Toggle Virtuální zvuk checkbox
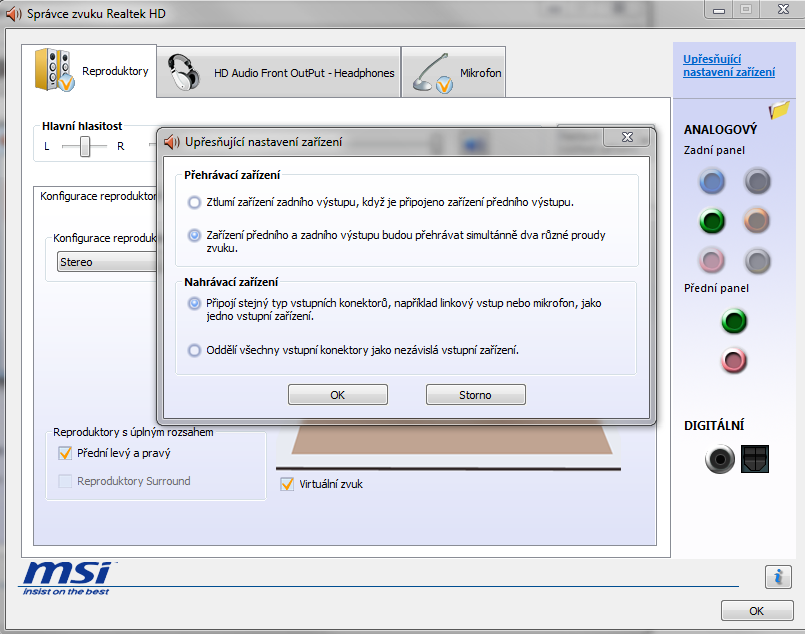The image size is (805, 634). coord(287,484)
